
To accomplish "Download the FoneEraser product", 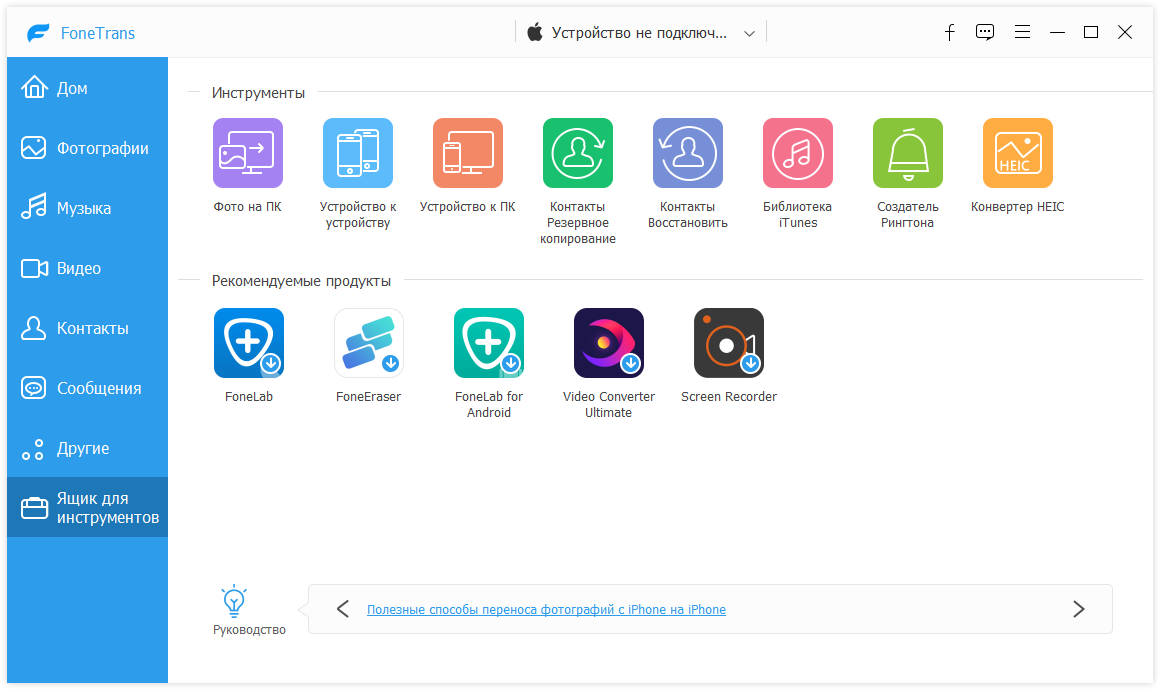I will (369, 343).
